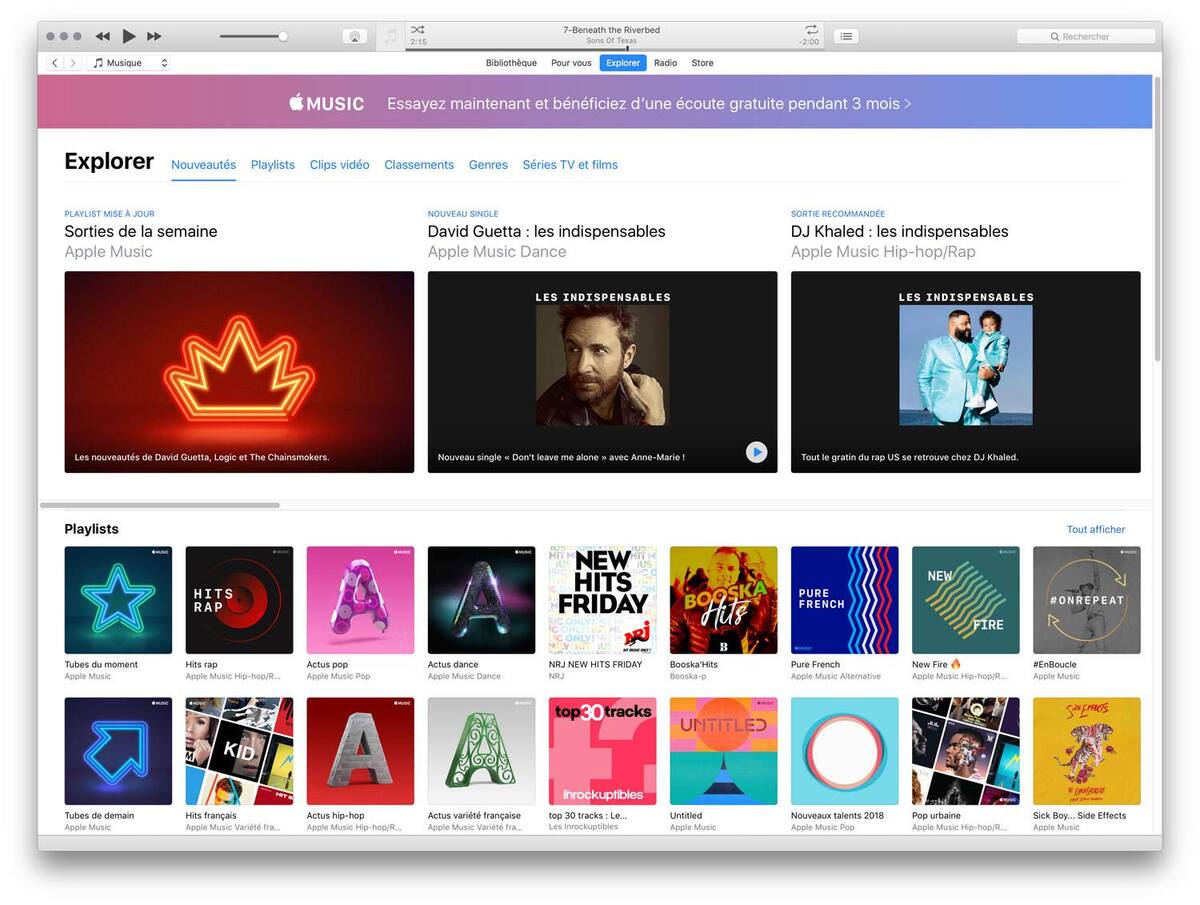1200x905 pixels.
Task: Open the NRJ NEW HITS FRIDAY cover
Action: click(602, 600)
